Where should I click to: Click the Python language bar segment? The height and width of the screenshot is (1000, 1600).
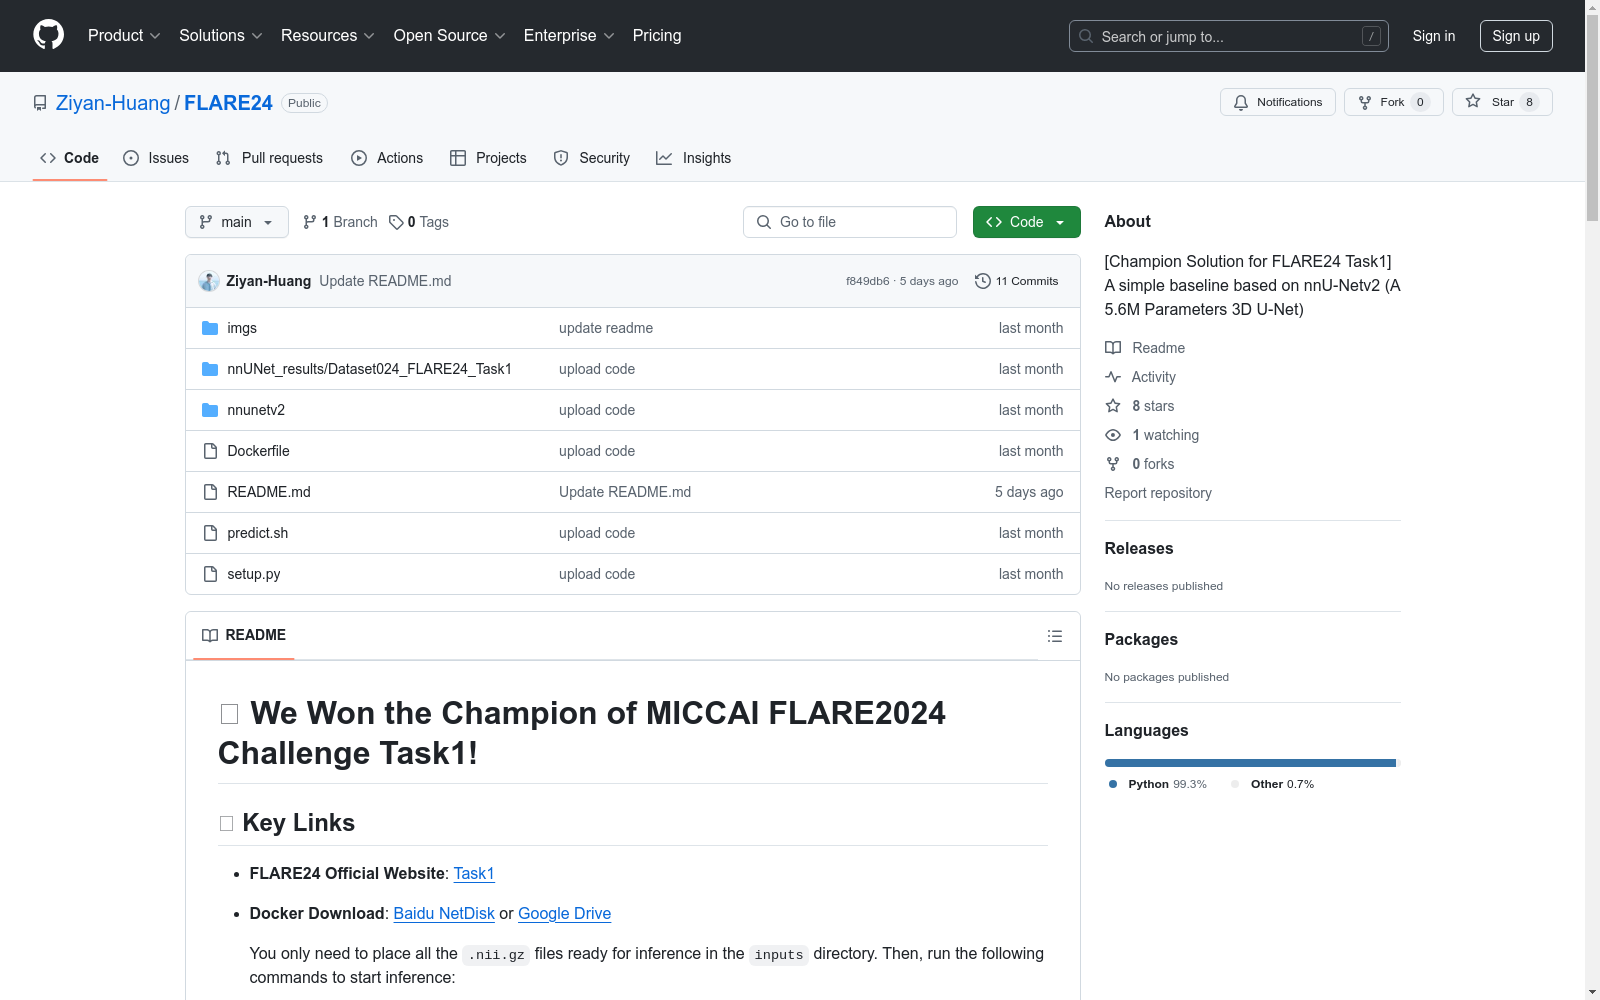1250,763
